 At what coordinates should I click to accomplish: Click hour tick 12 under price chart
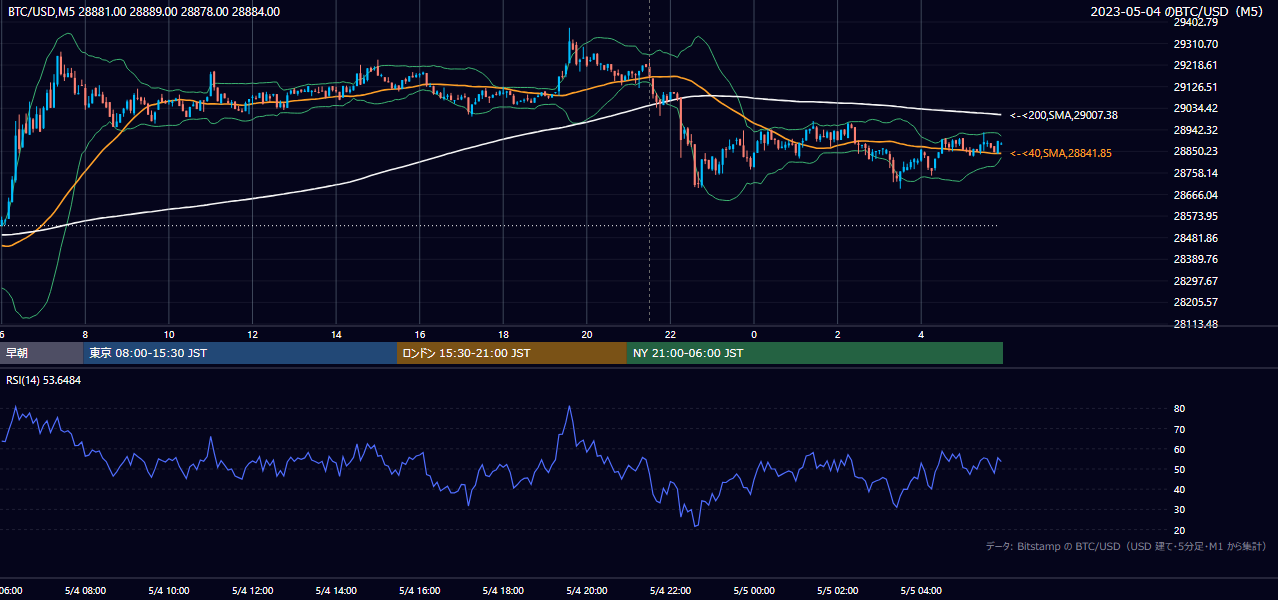252,334
